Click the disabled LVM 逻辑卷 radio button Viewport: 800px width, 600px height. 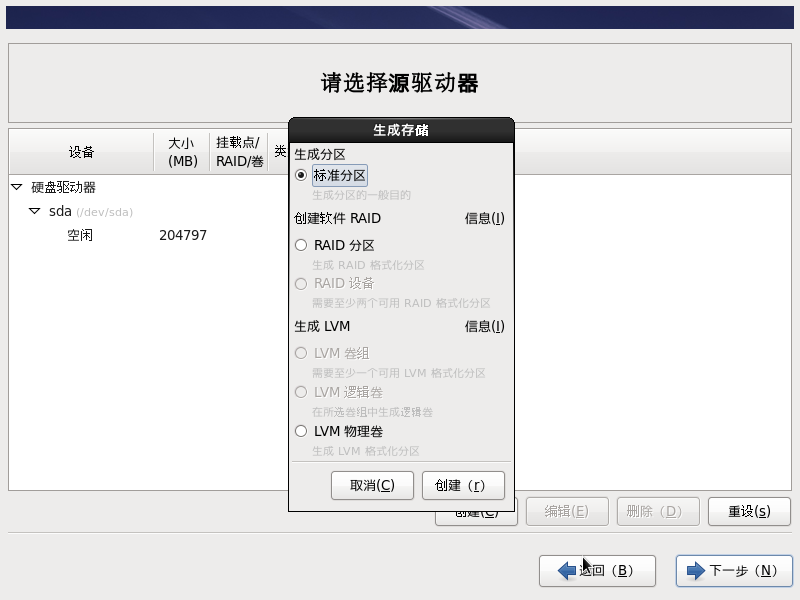pos(301,392)
